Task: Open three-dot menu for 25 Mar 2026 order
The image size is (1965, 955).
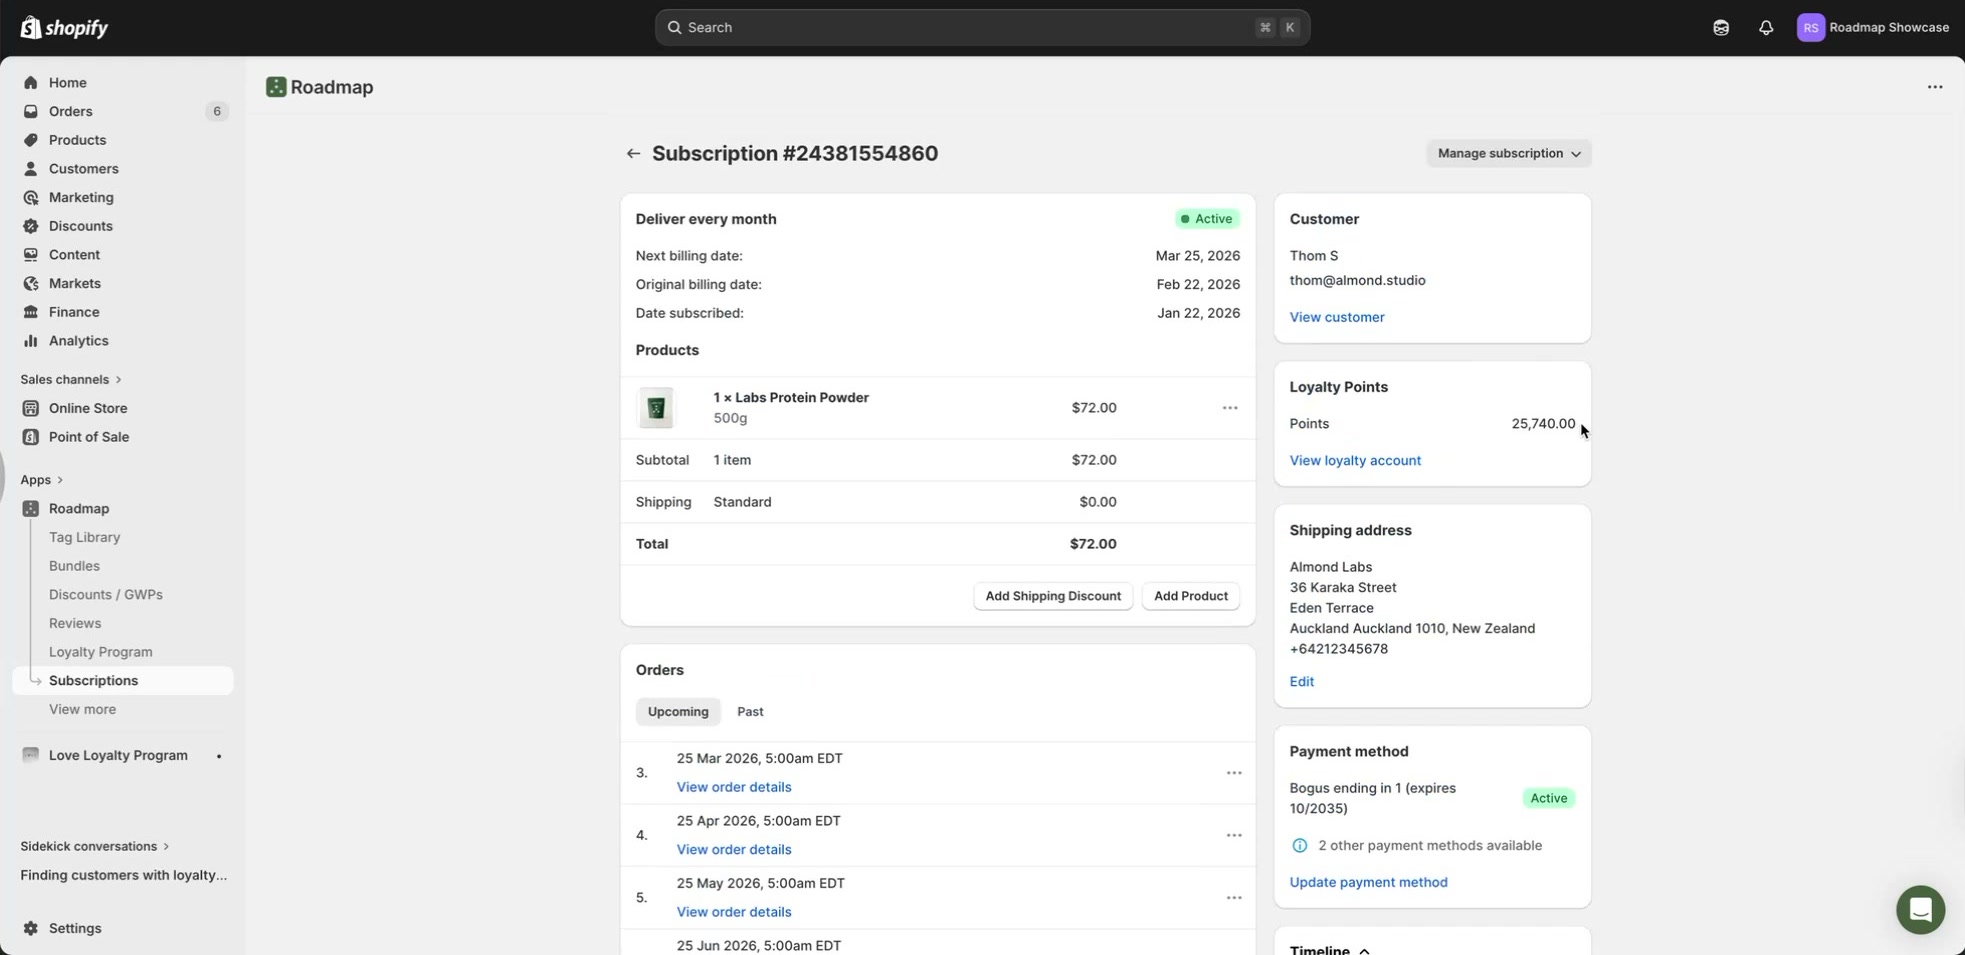Action: click(1234, 773)
